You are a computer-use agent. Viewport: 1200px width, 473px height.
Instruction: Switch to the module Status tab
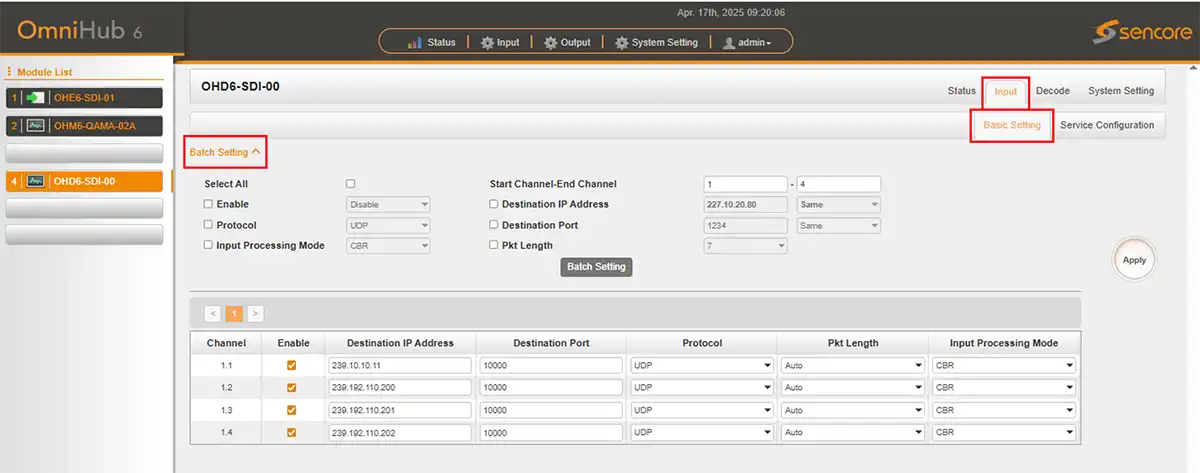coord(961,91)
